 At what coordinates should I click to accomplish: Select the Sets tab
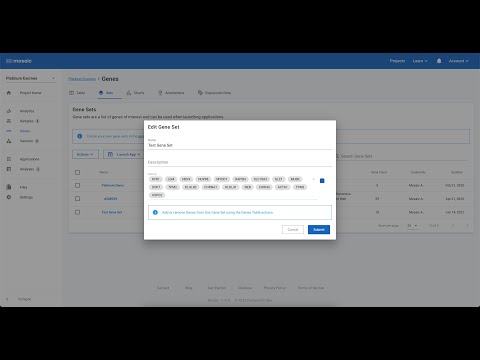106,93
